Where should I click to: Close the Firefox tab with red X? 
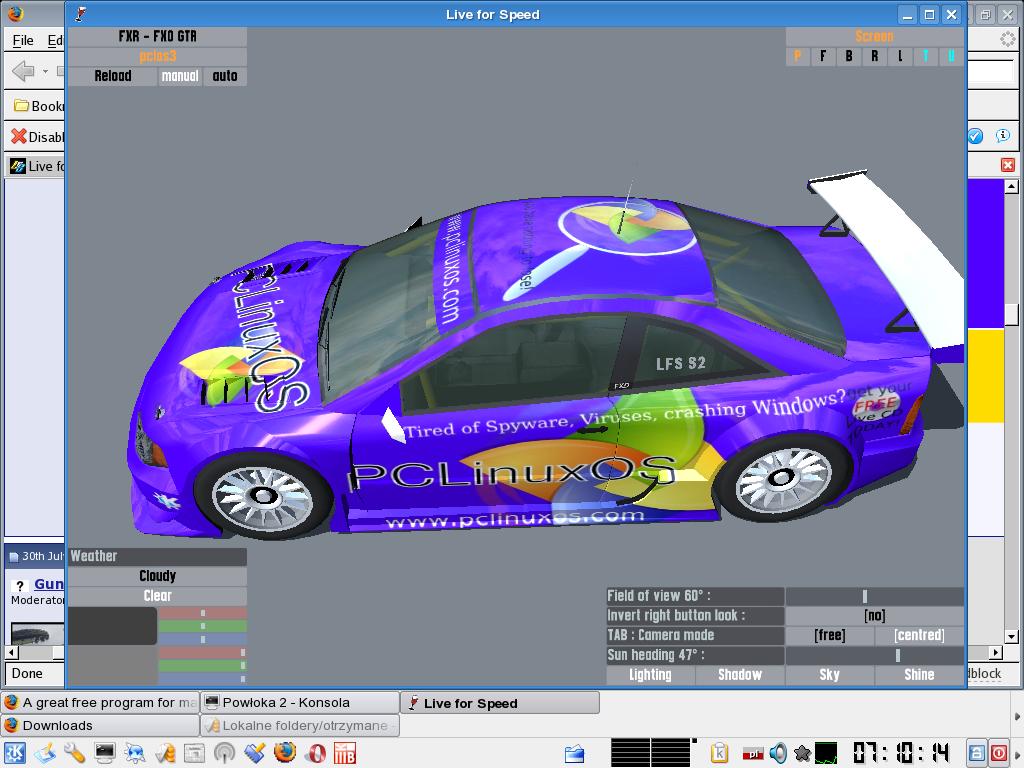click(1008, 165)
